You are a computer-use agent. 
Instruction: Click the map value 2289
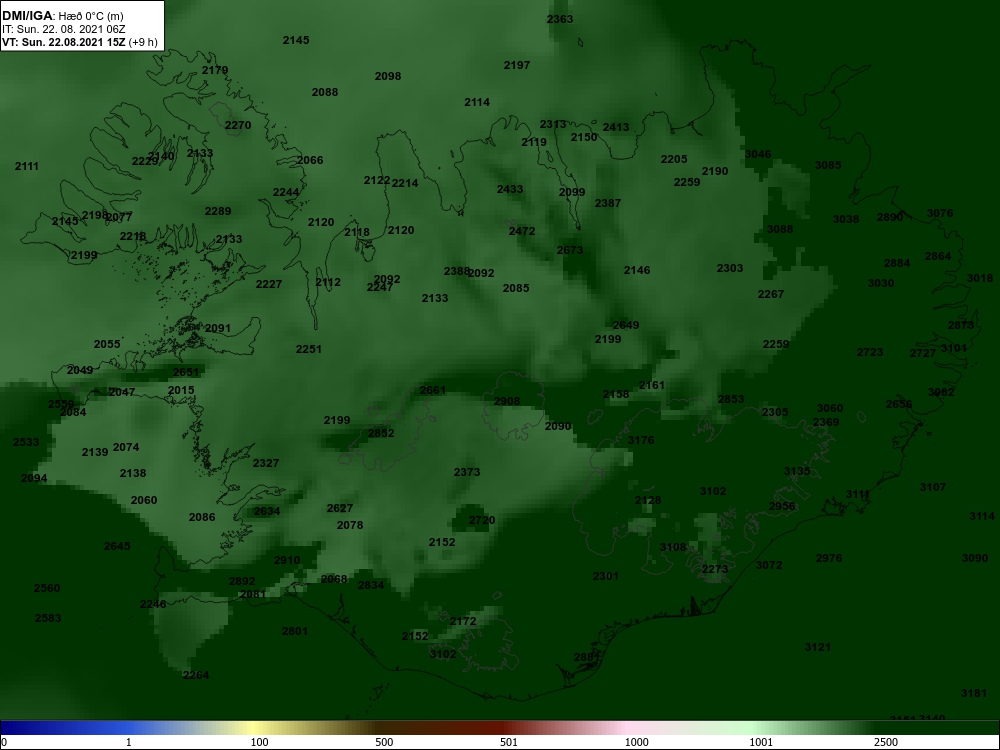[218, 211]
